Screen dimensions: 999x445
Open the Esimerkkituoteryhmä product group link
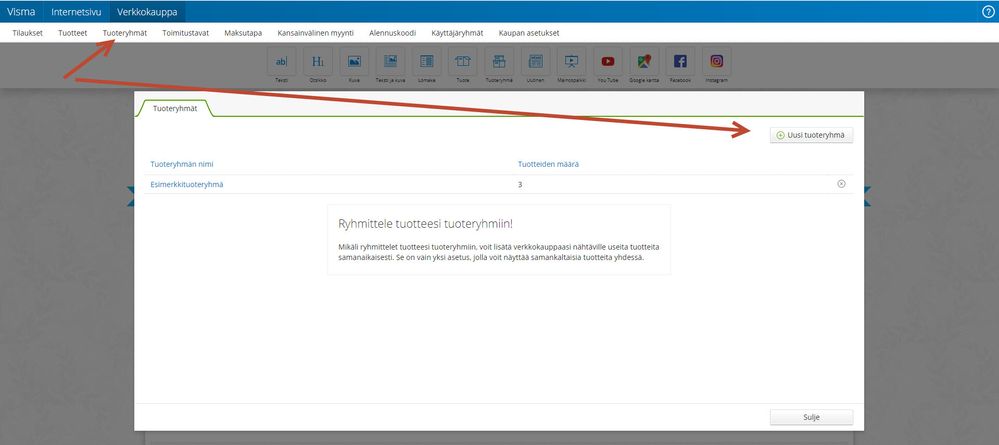click(x=187, y=184)
